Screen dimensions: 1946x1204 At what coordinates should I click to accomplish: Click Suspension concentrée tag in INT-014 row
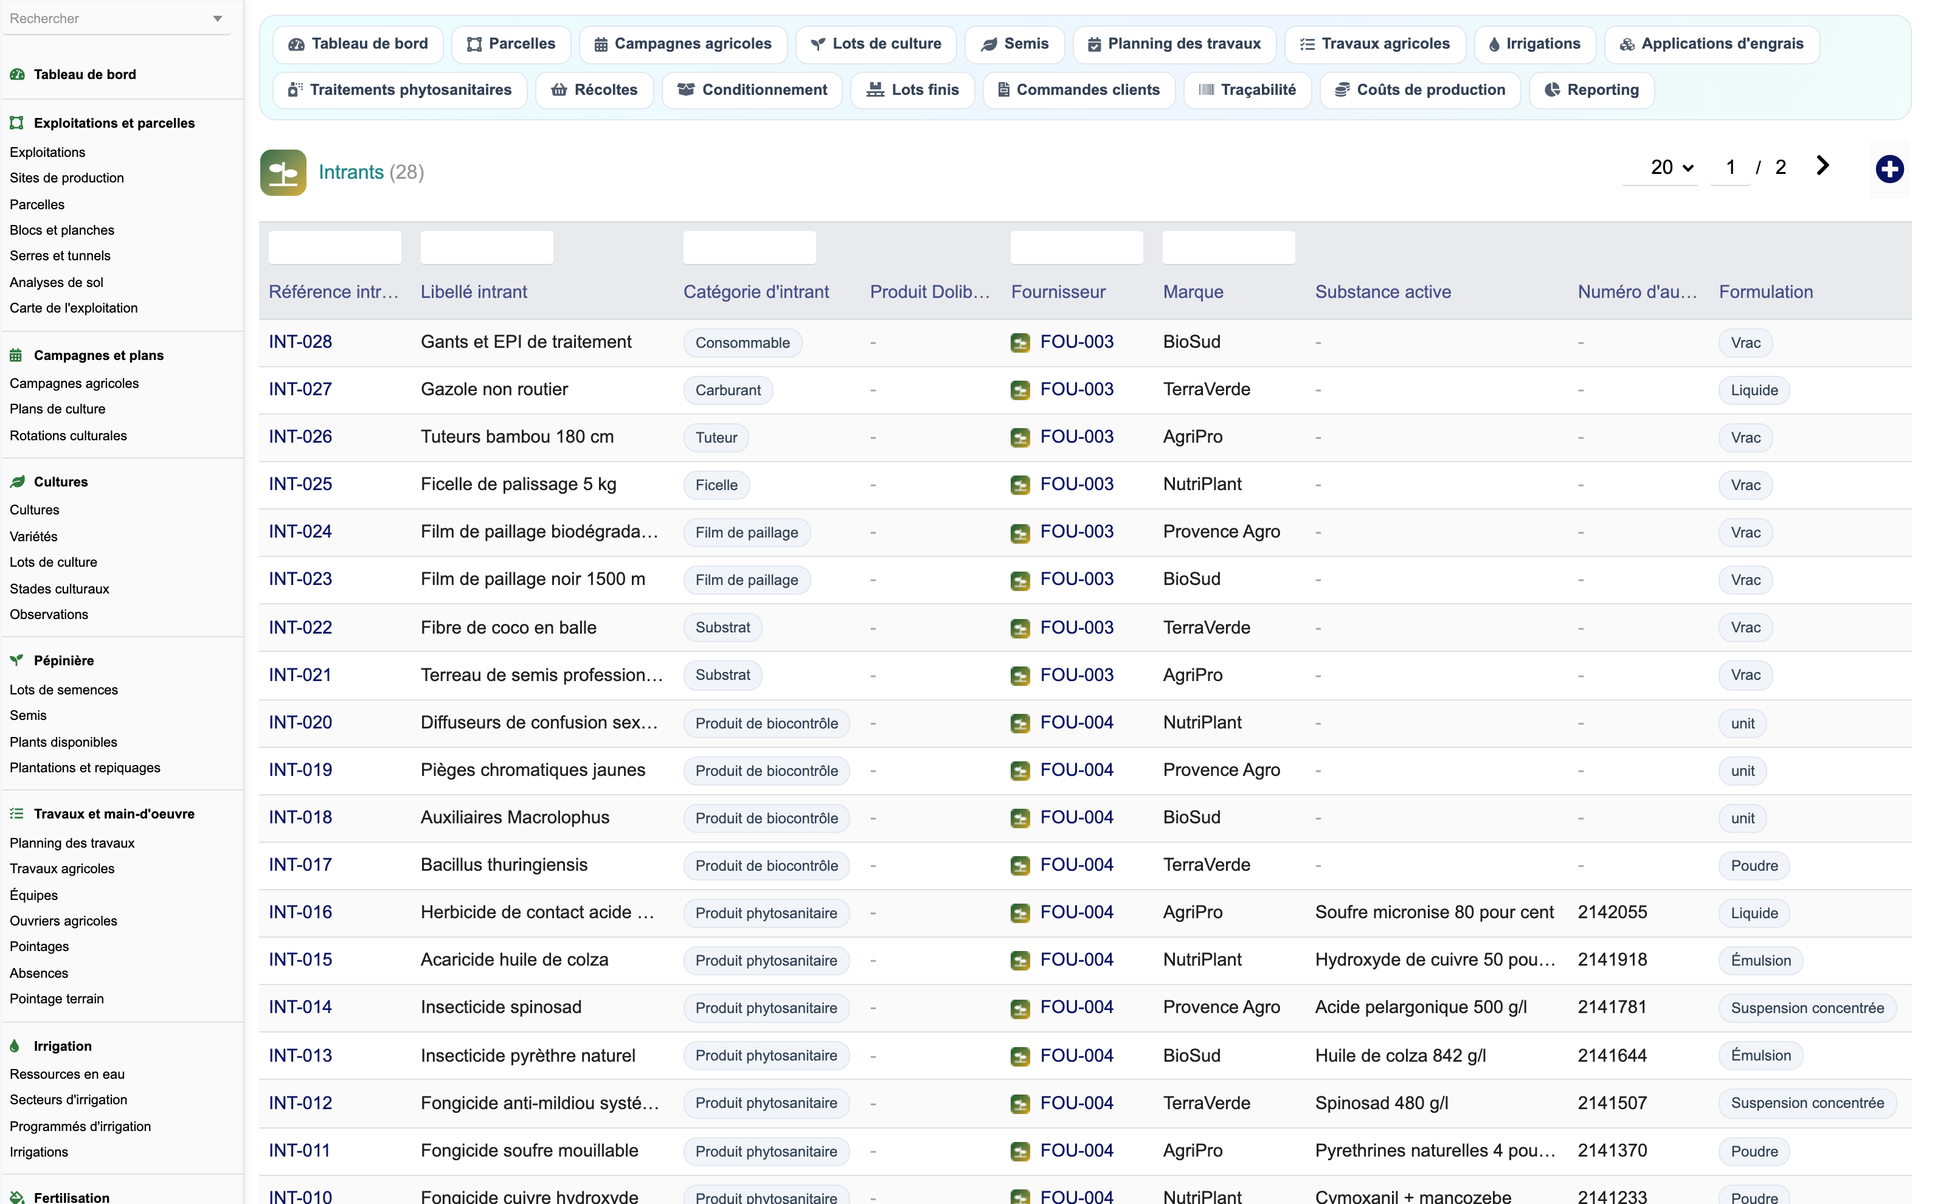click(1808, 1008)
